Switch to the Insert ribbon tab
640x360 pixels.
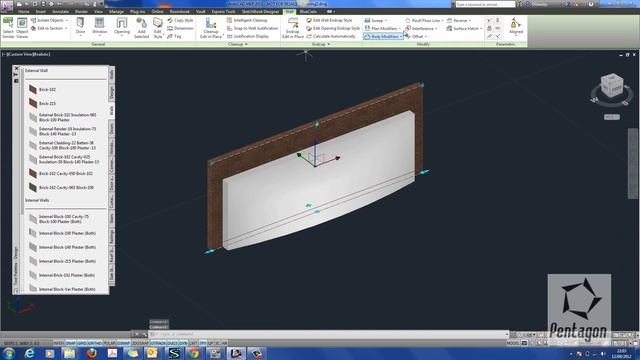coord(41,11)
